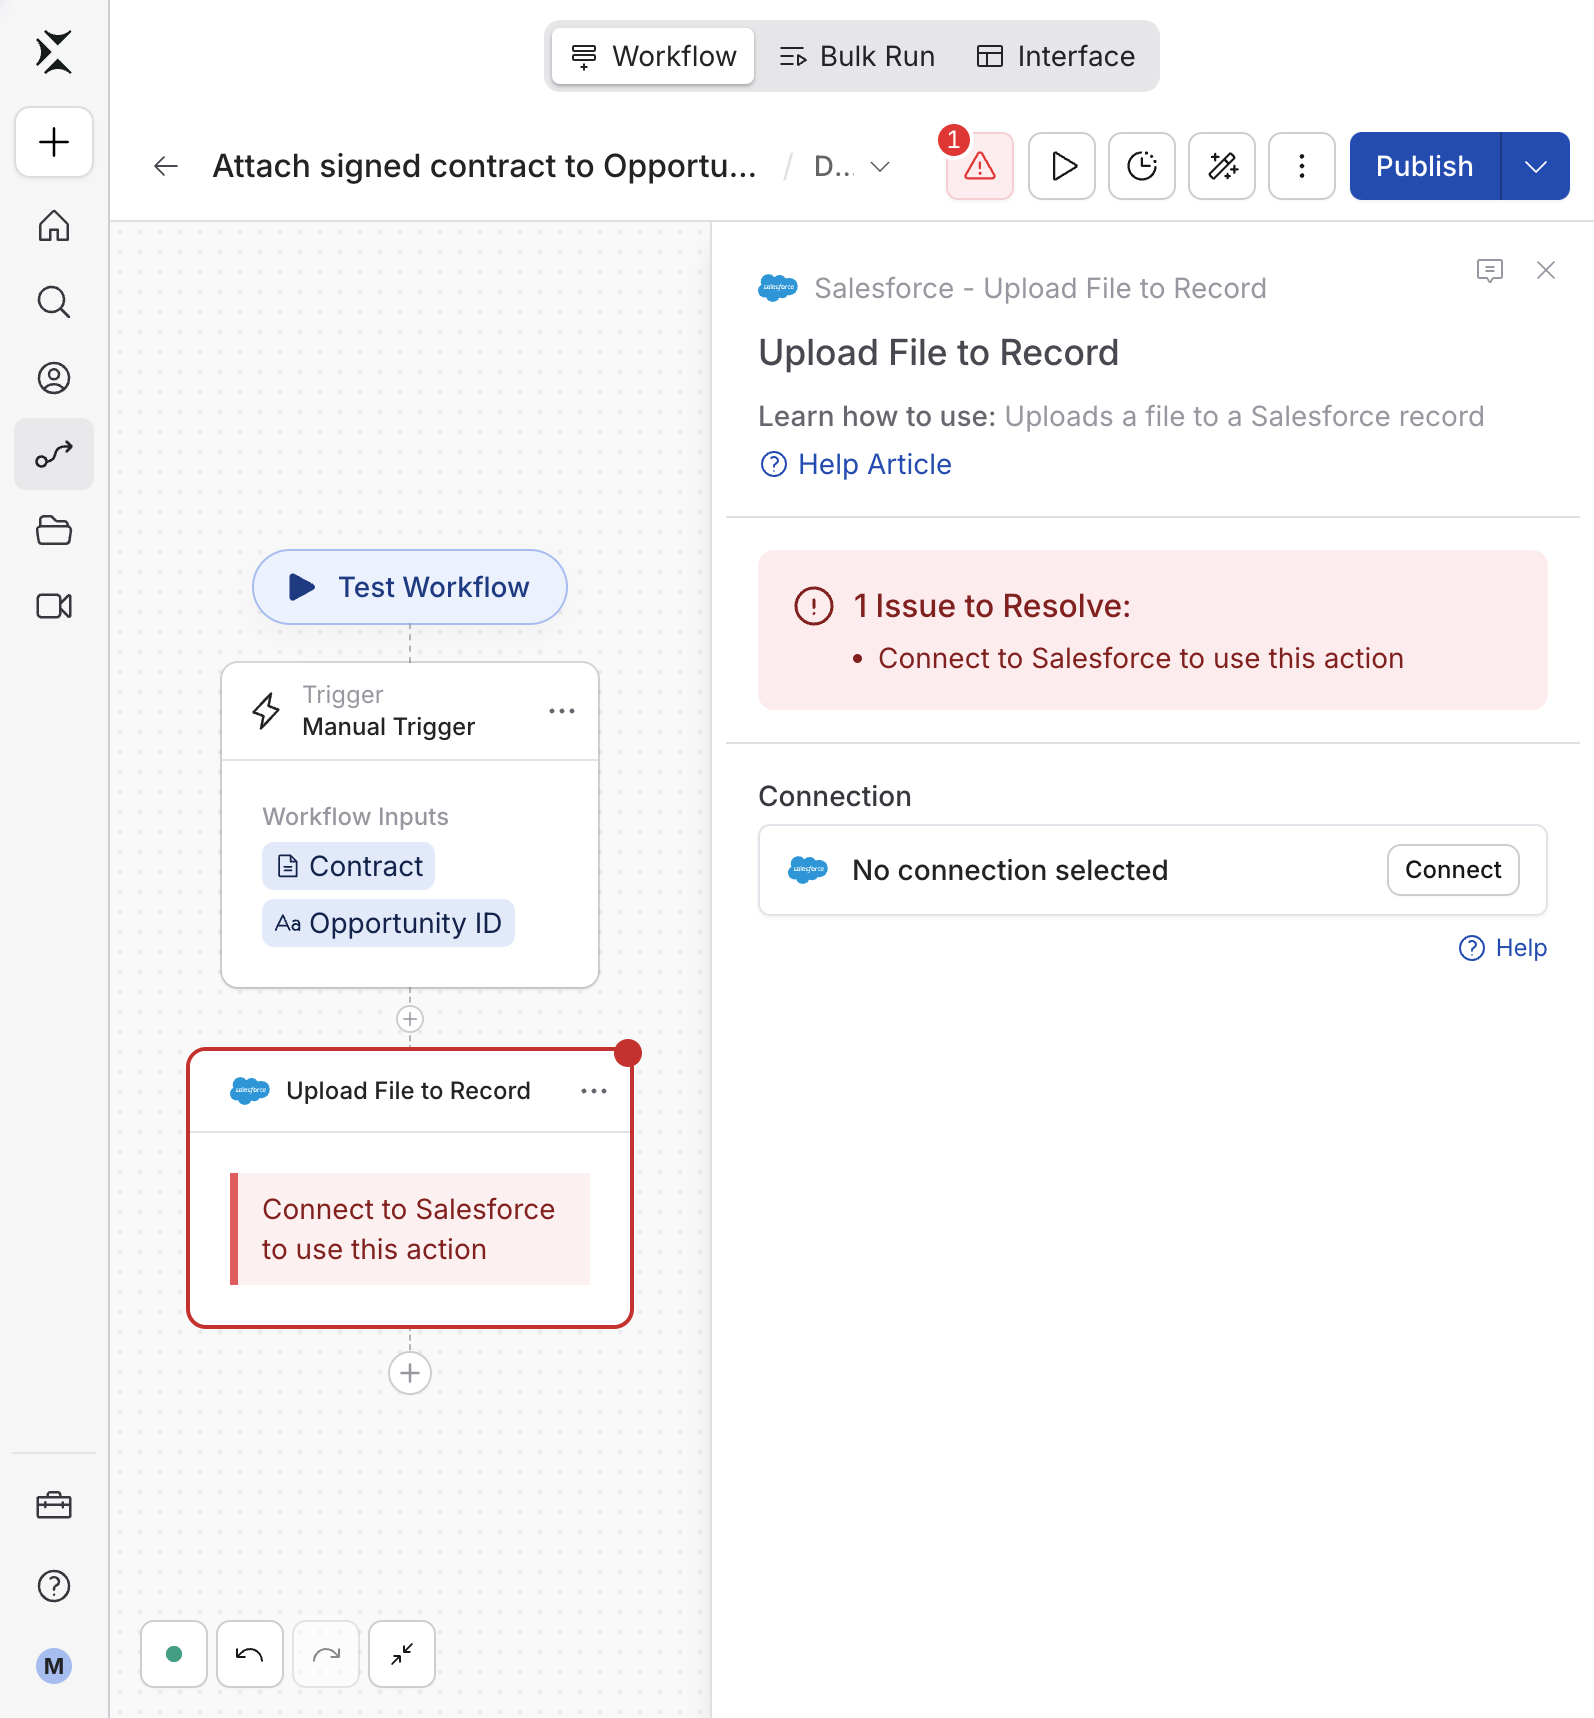Screen dimensions: 1594x1718
Task: Open the briefcase icon in the sidebar
Action: [54, 1505]
